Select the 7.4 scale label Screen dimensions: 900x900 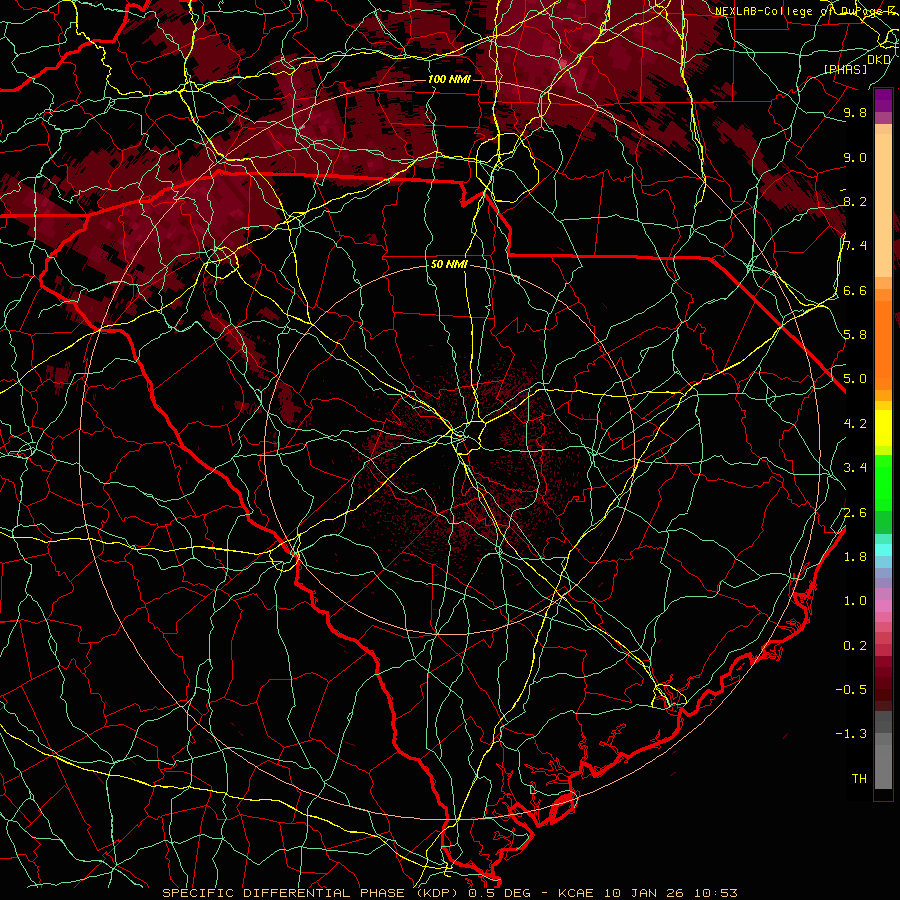[x=855, y=246]
